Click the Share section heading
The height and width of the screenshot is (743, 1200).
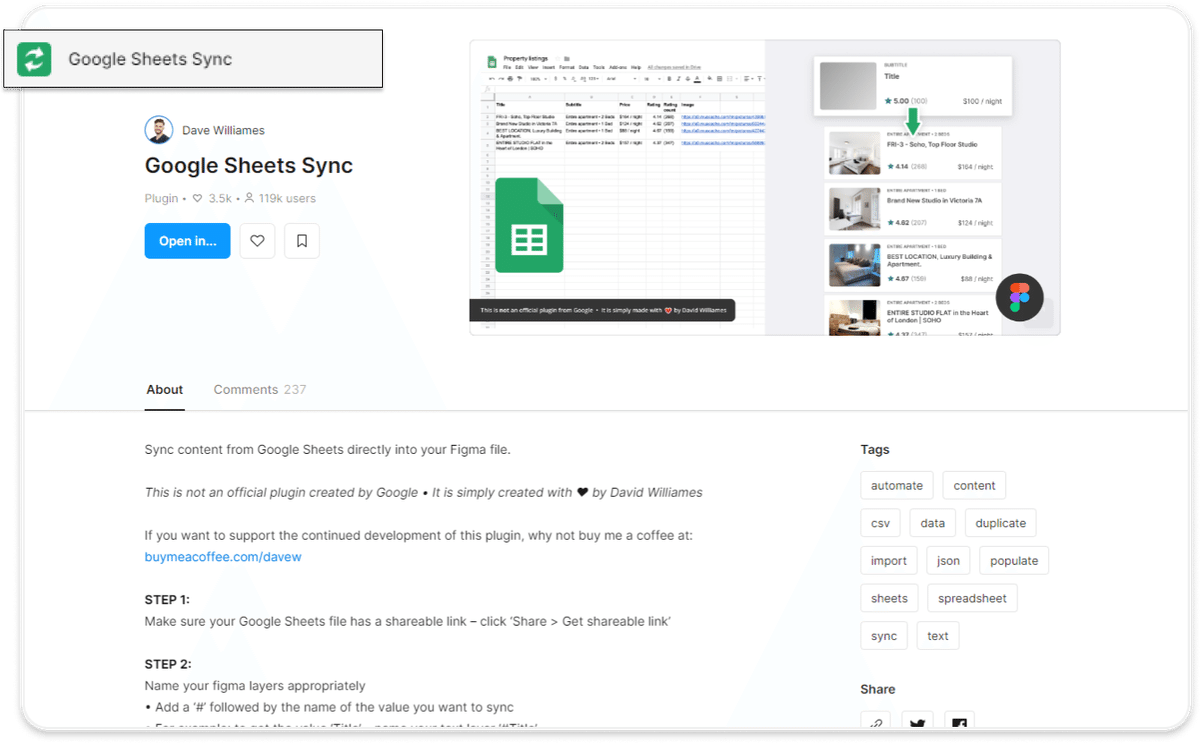878,689
